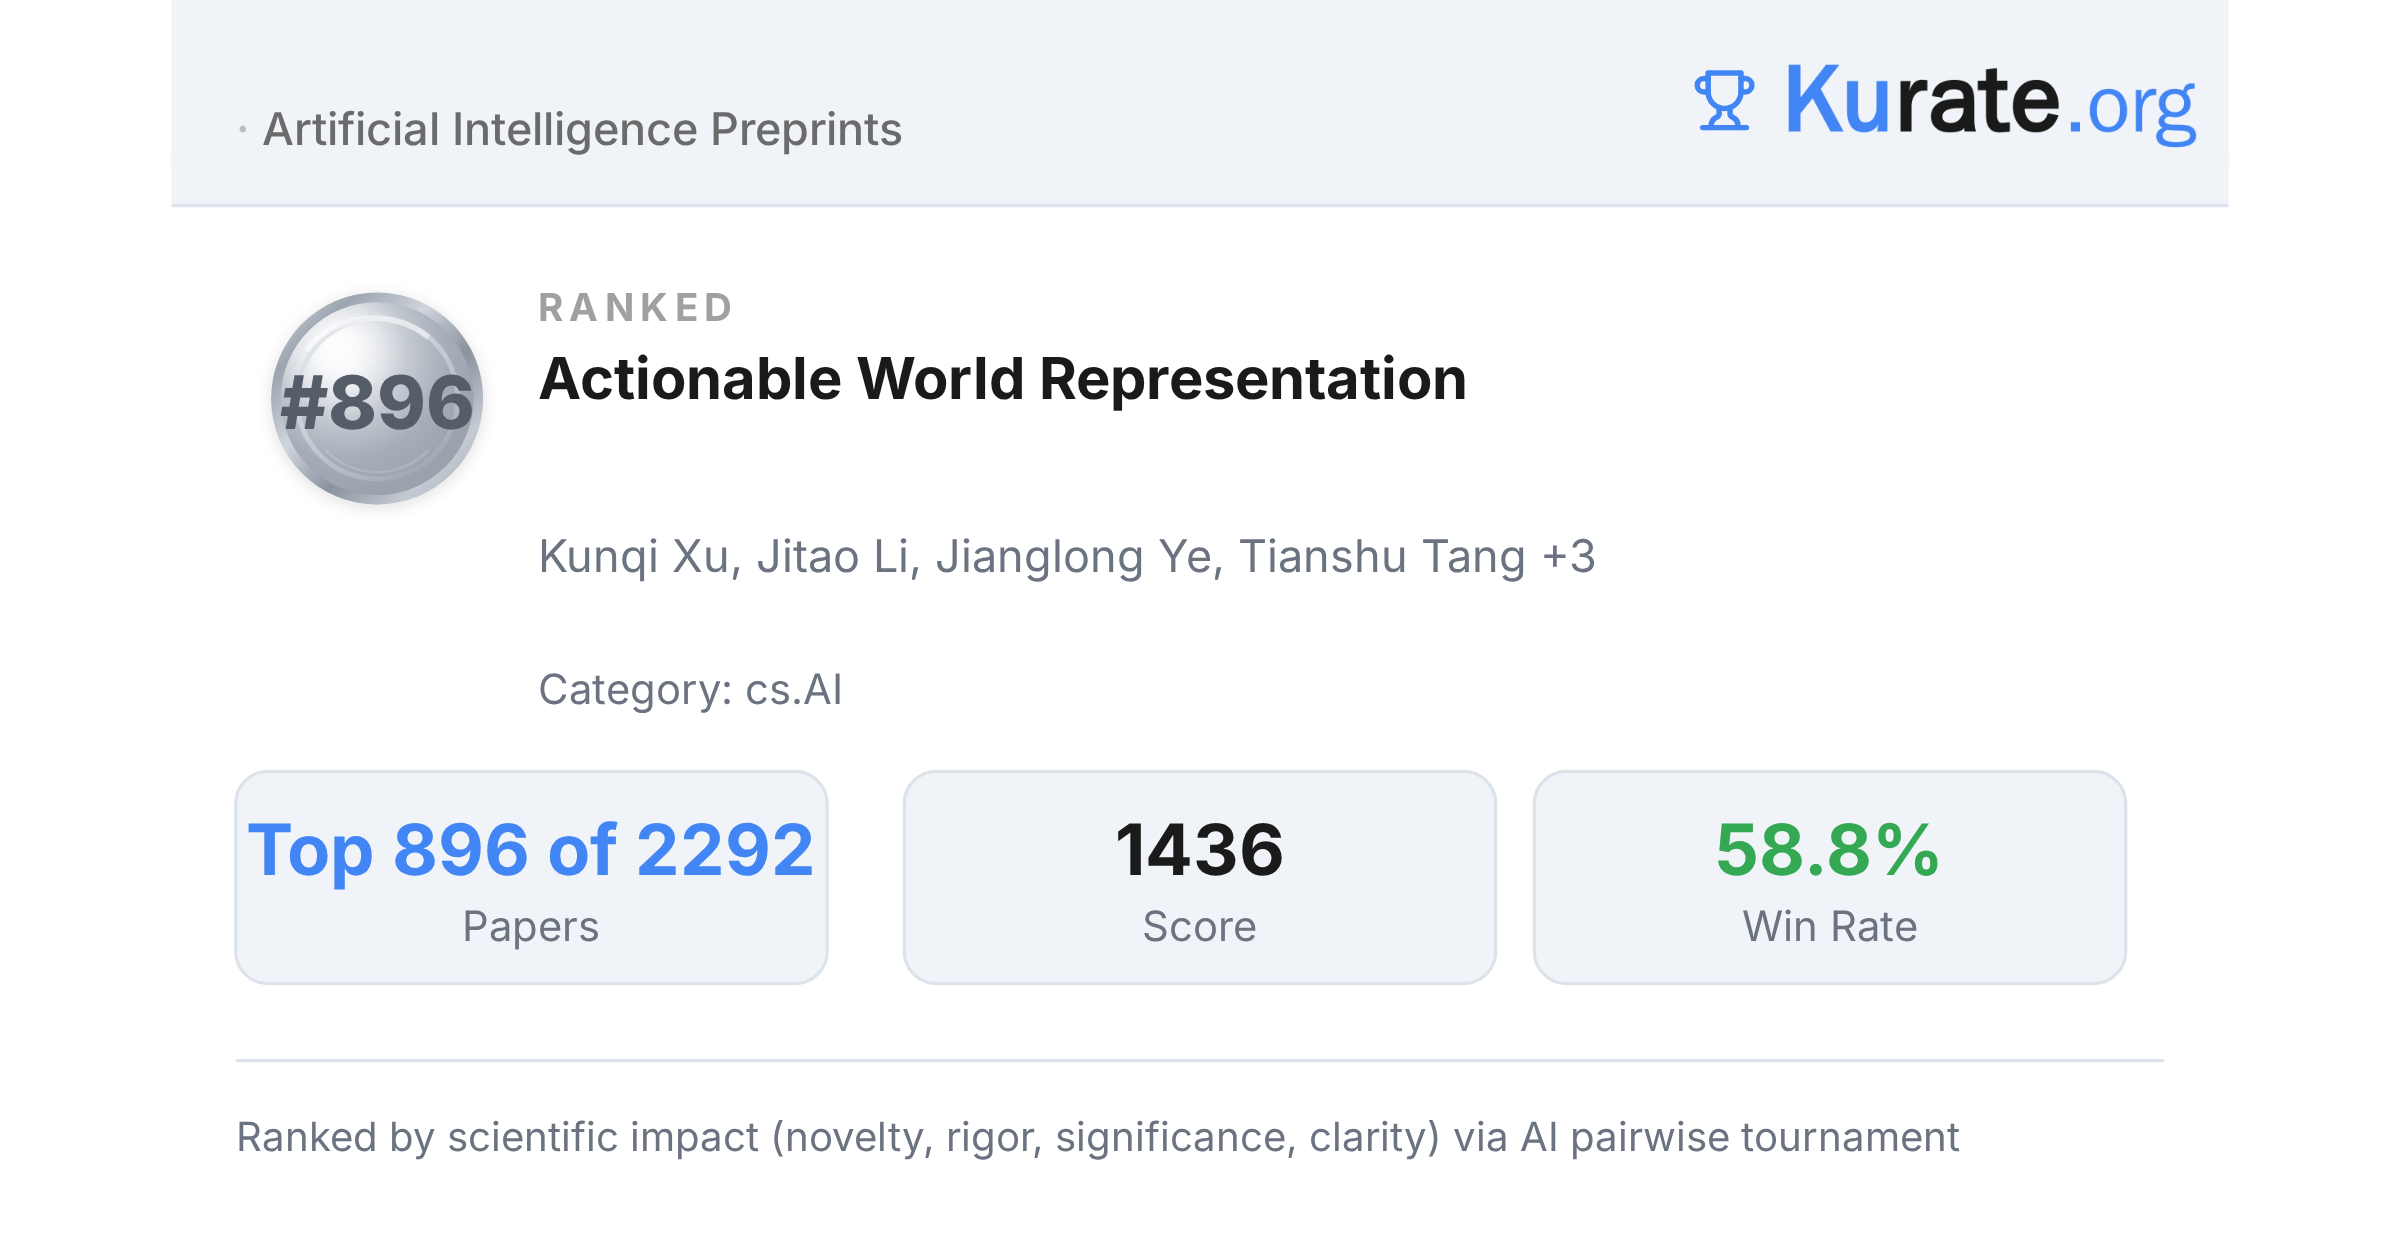
Task: Select the Artificial Intelligence Preprints heading
Action: tap(582, 130)
